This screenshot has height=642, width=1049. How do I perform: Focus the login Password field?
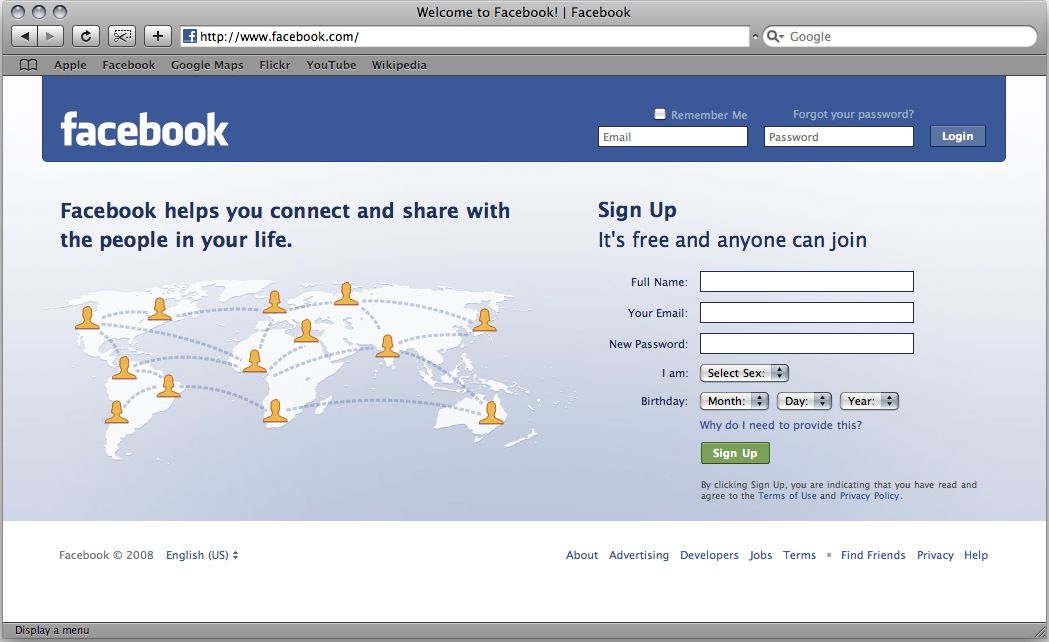click(x=839, y=136)
